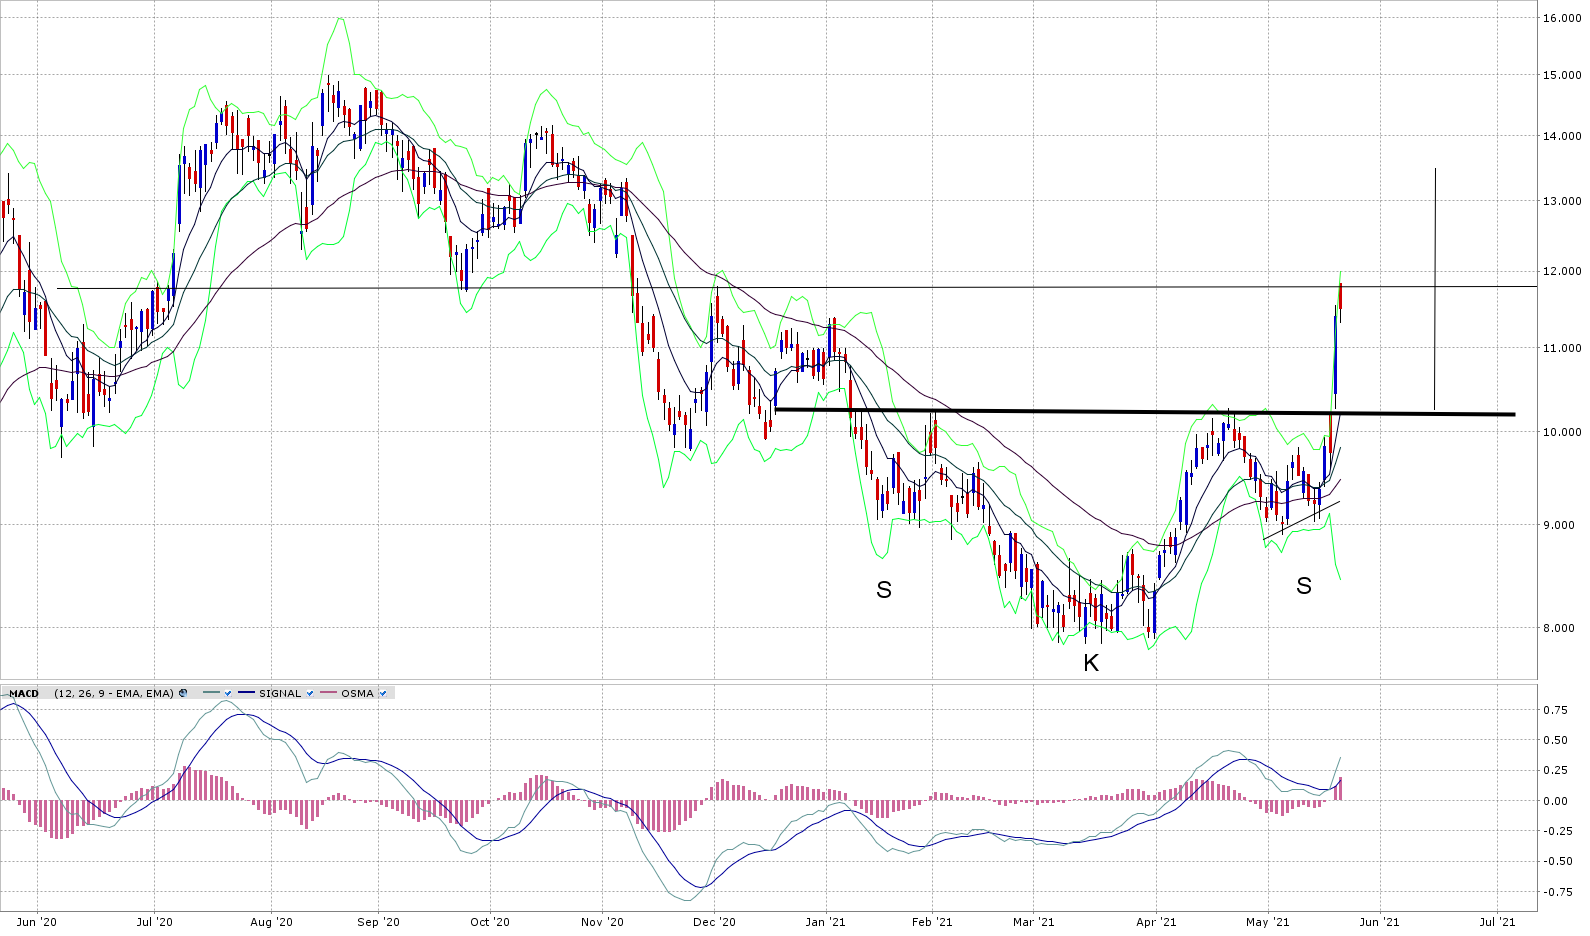Click the pink OSMA color swatch

328,693
